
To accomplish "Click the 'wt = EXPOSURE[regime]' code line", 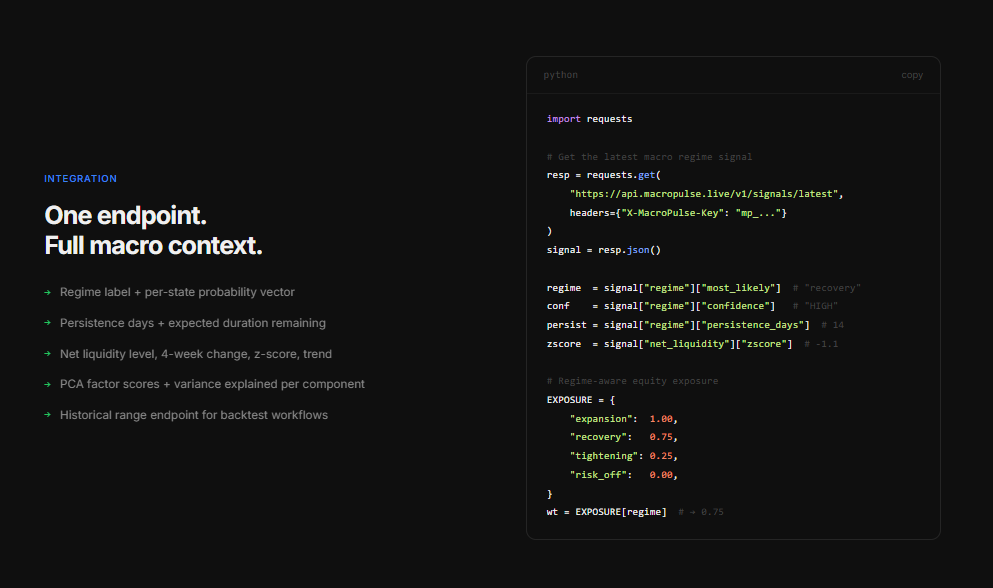I will pyautogui.click(x=606, y=512).
